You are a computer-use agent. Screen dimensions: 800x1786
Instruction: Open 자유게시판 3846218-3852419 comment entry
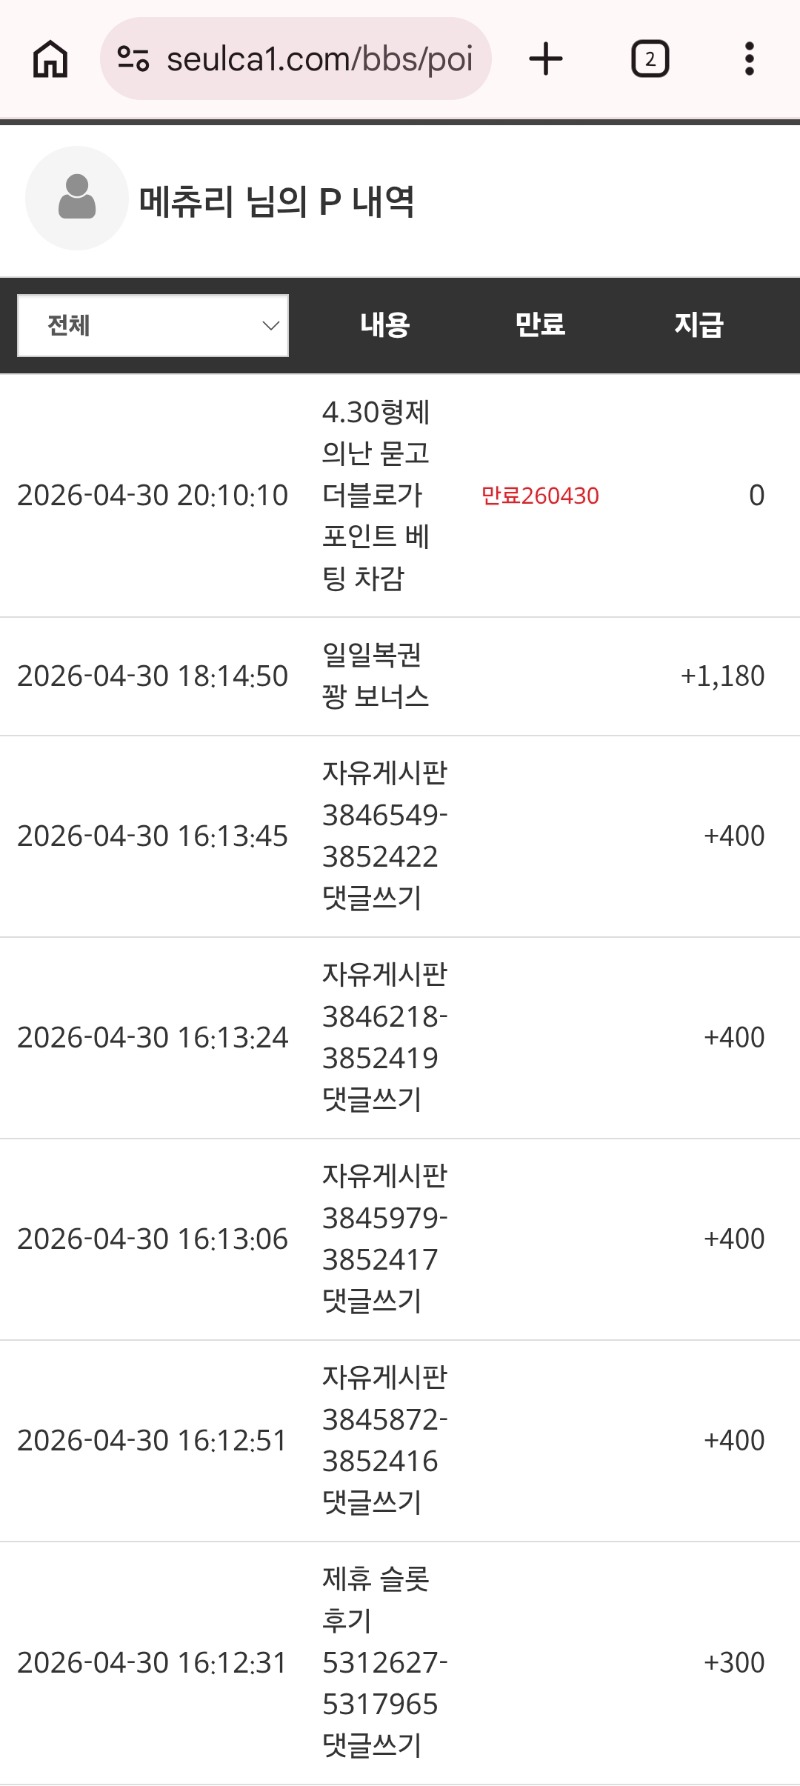tap(384, 1037)
